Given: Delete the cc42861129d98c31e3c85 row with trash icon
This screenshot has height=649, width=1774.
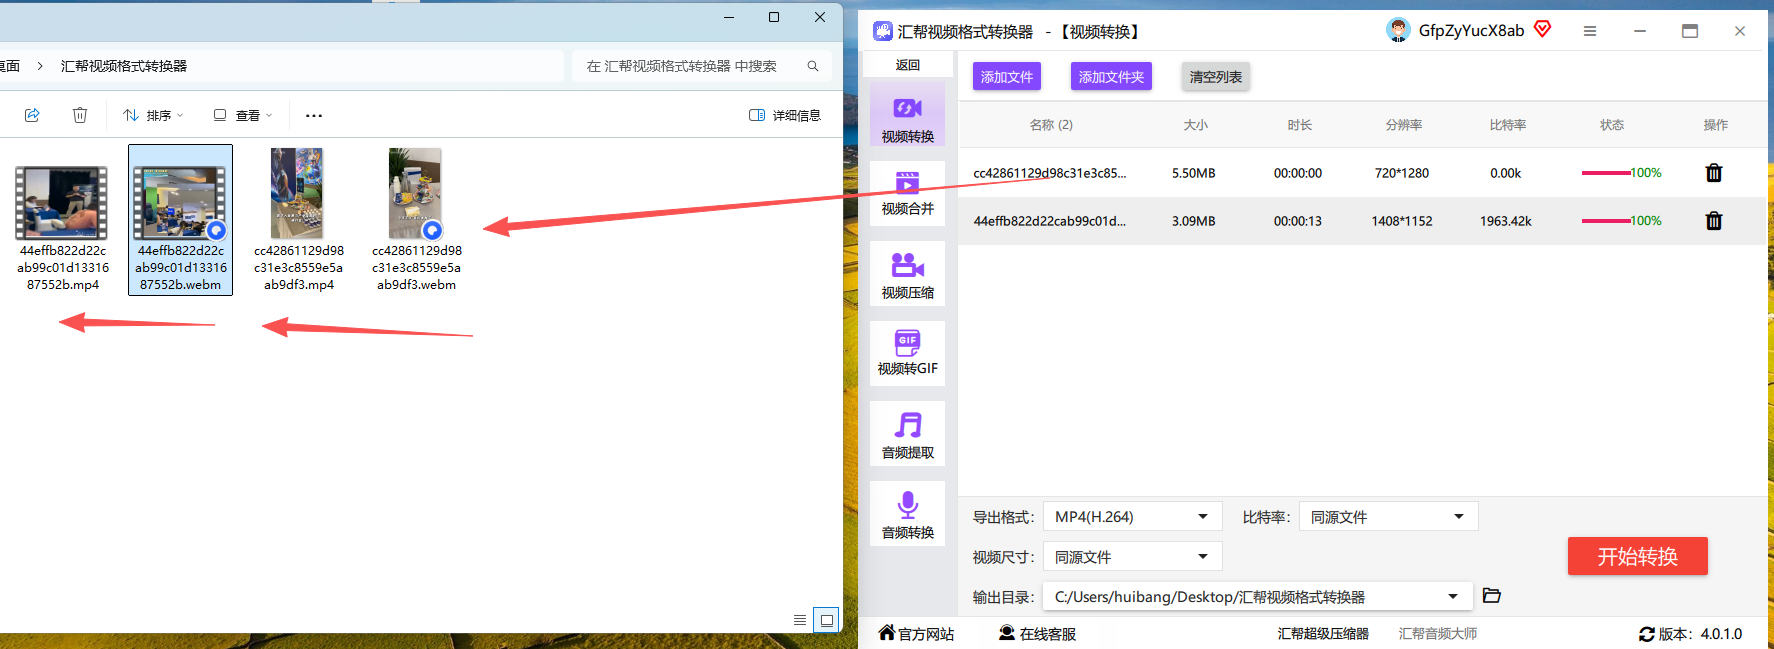Looking at the screenshot, I should (1713, 173).
